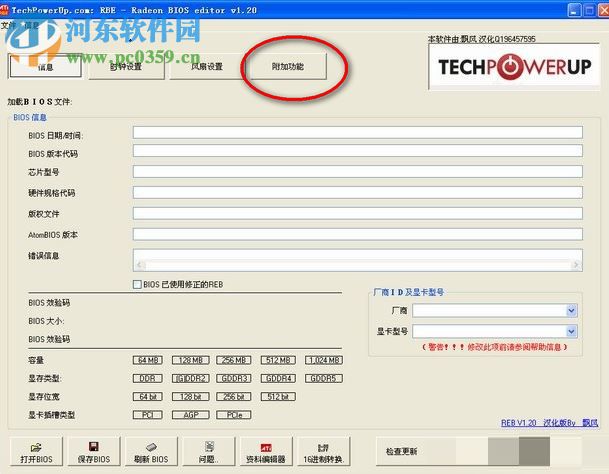609x474 pixels.
Task: Open the 打开BIOS button with folder icon
Action: (36, 451)
